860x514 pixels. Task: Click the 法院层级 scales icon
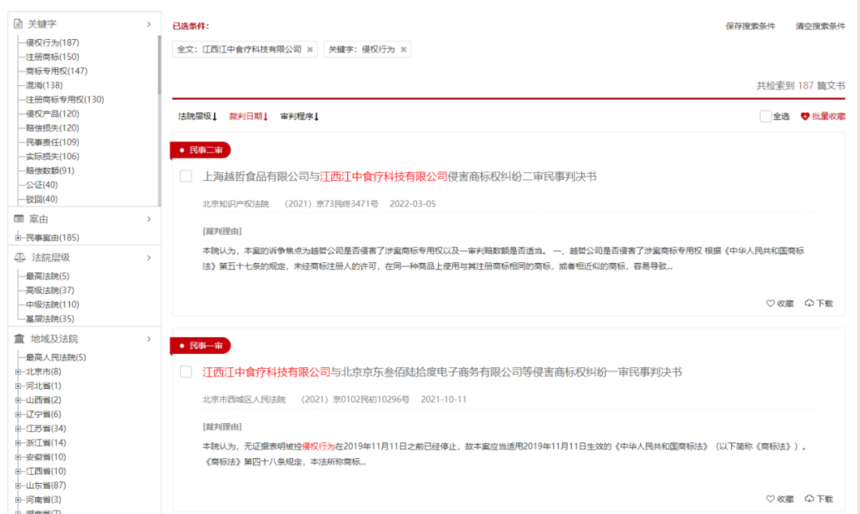pos(20,257)
